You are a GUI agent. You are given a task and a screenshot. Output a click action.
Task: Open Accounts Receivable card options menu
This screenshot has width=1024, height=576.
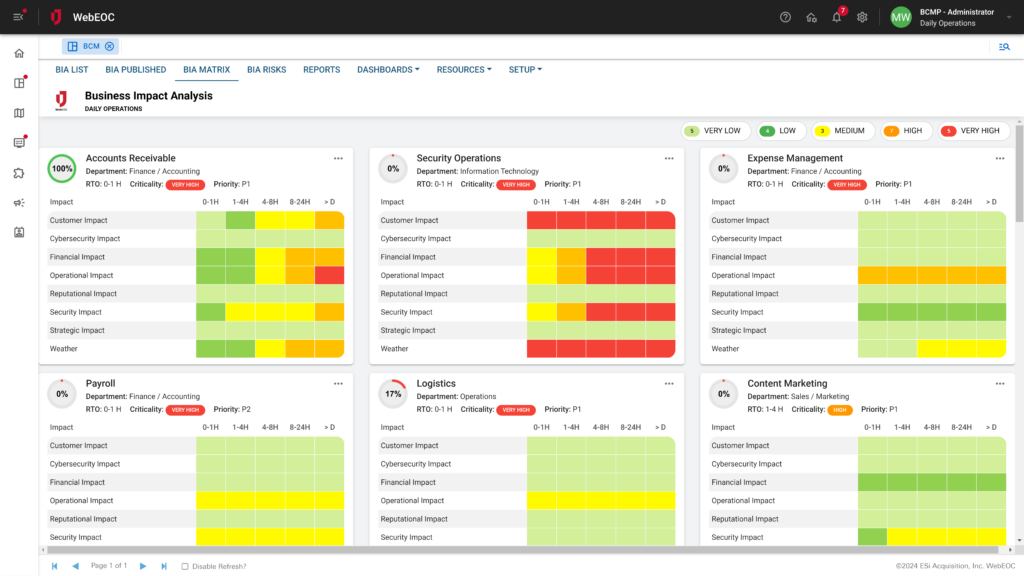point(338,158)
